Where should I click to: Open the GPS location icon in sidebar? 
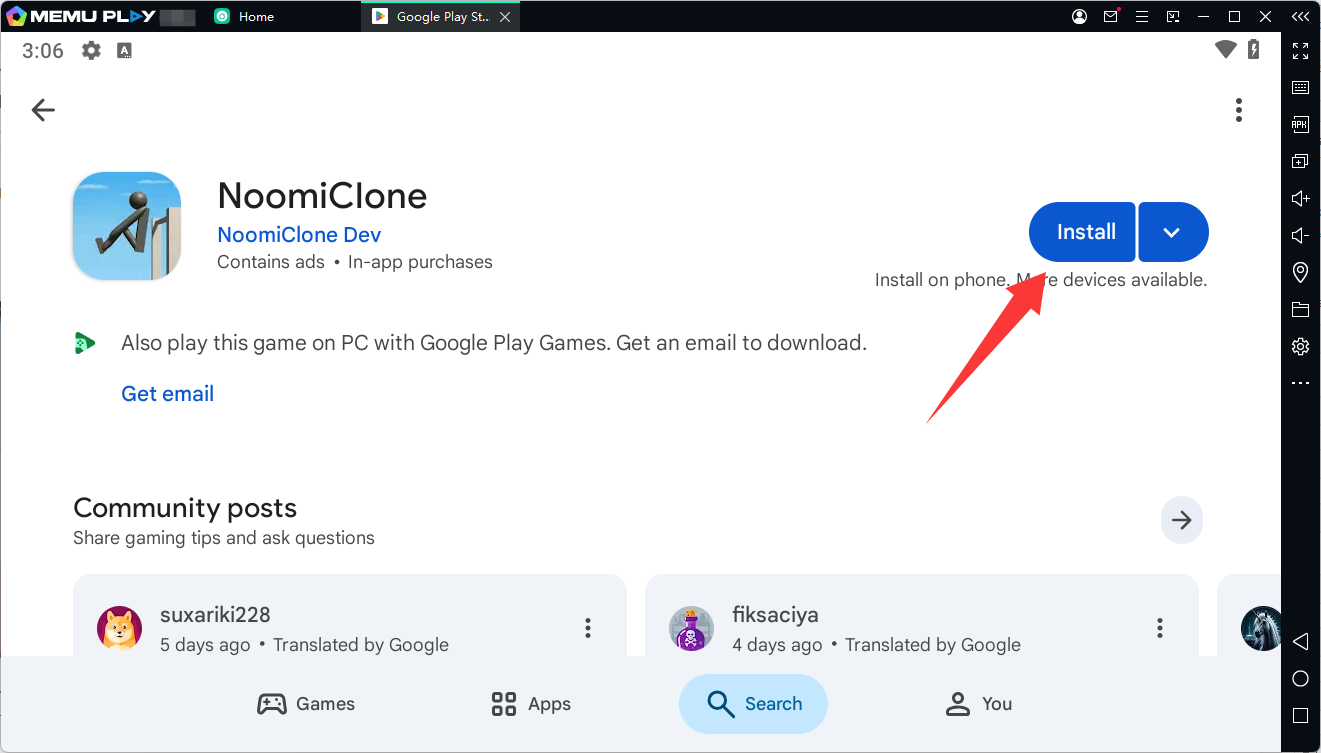pos(1300,272)
